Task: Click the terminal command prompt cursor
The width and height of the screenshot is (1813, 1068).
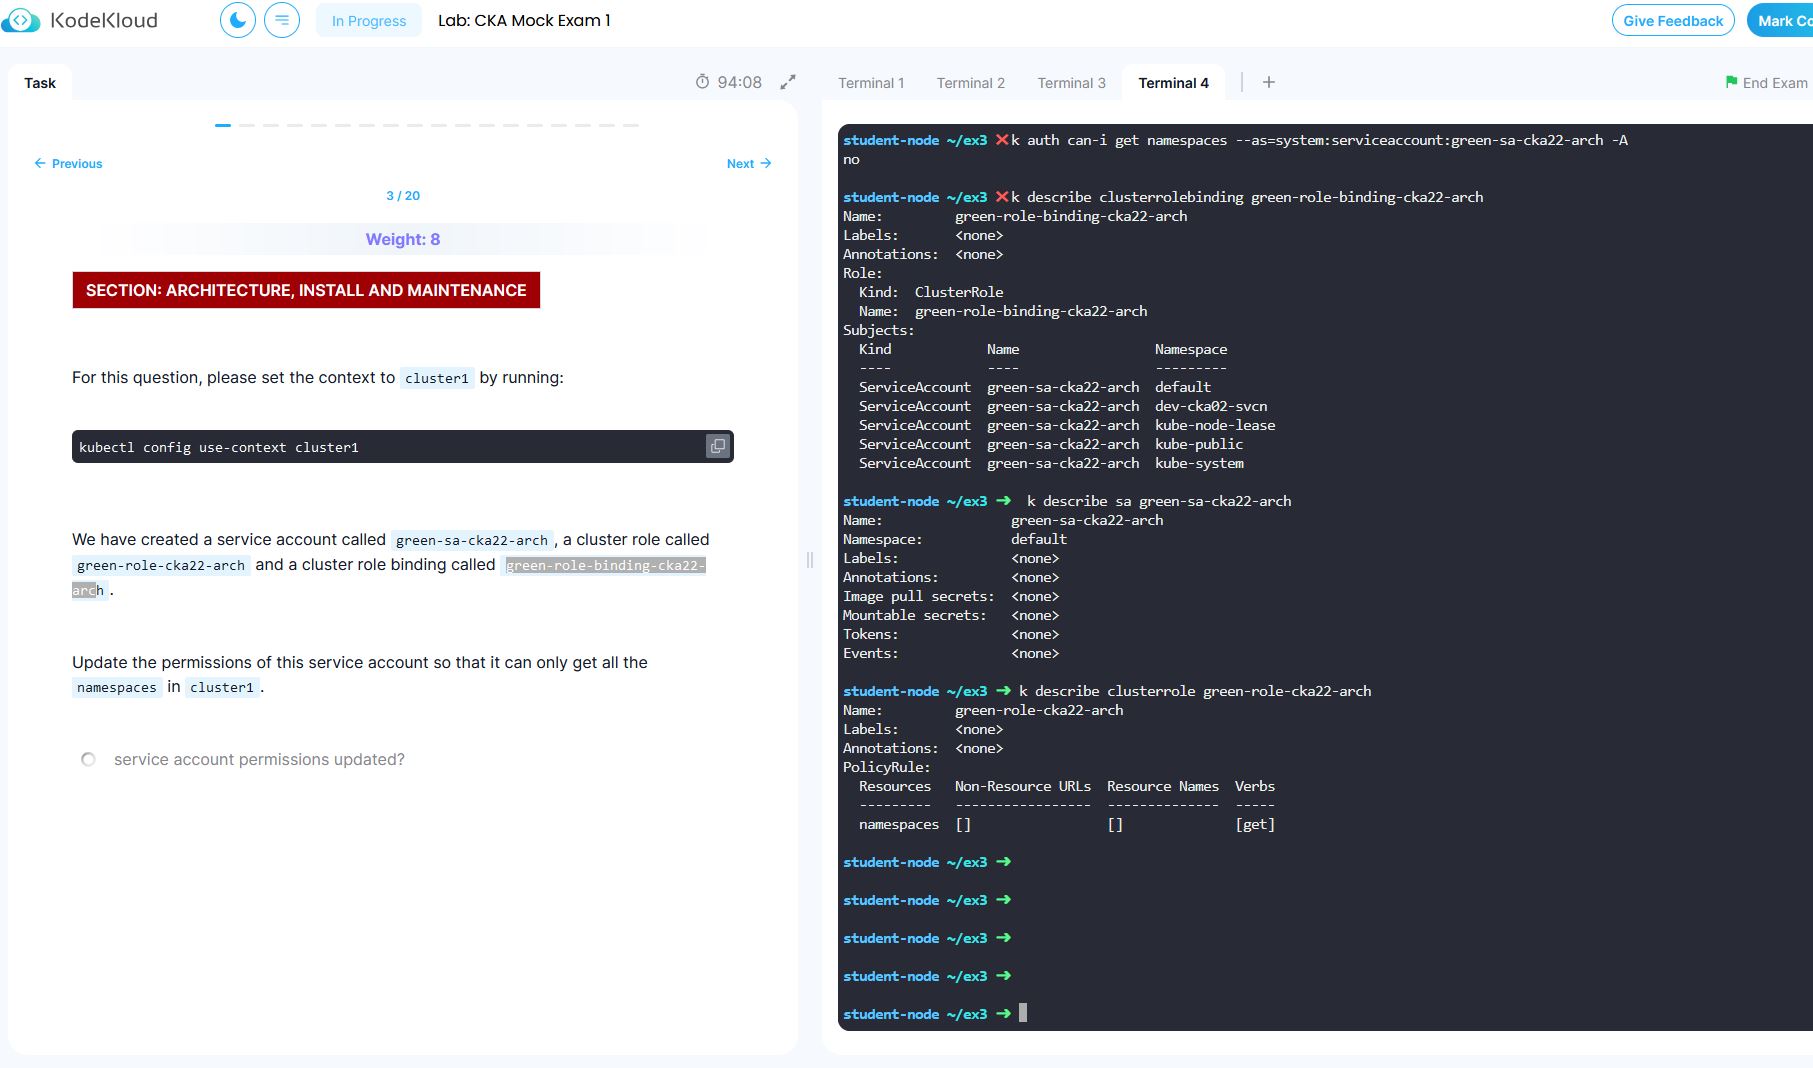Action: [x=1022, y=1013]
